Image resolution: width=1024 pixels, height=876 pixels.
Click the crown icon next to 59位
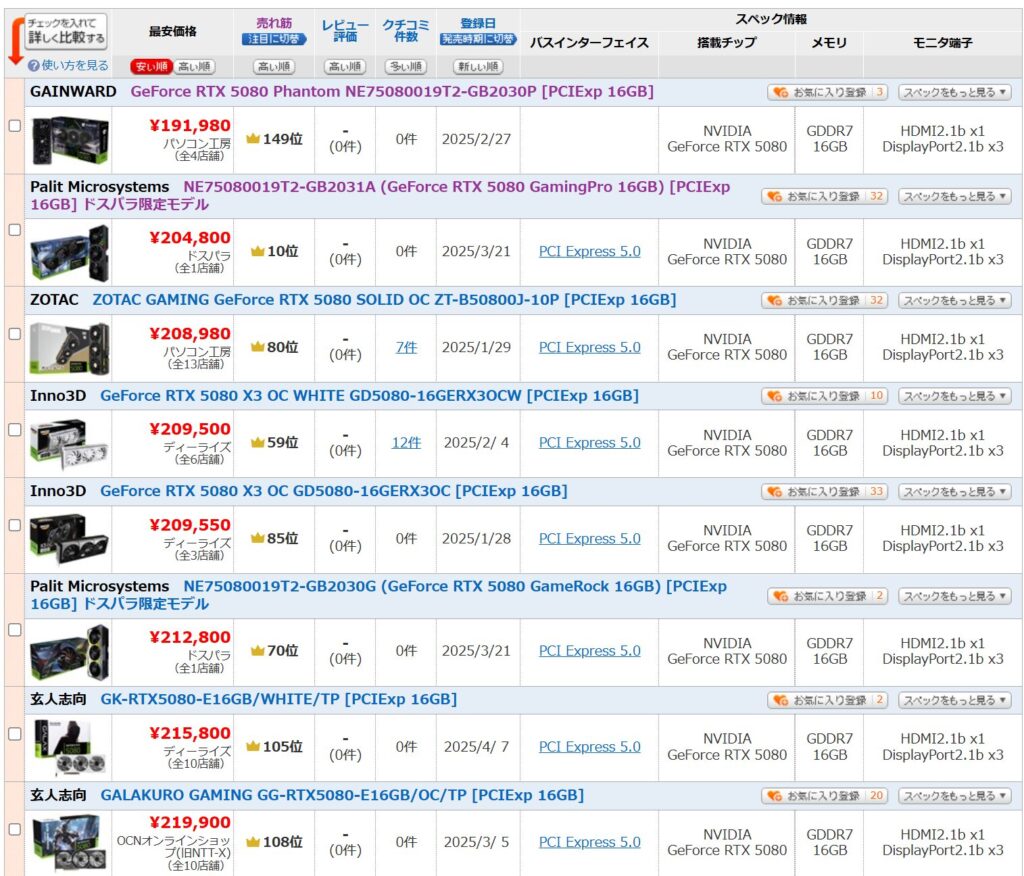point(257,442)
